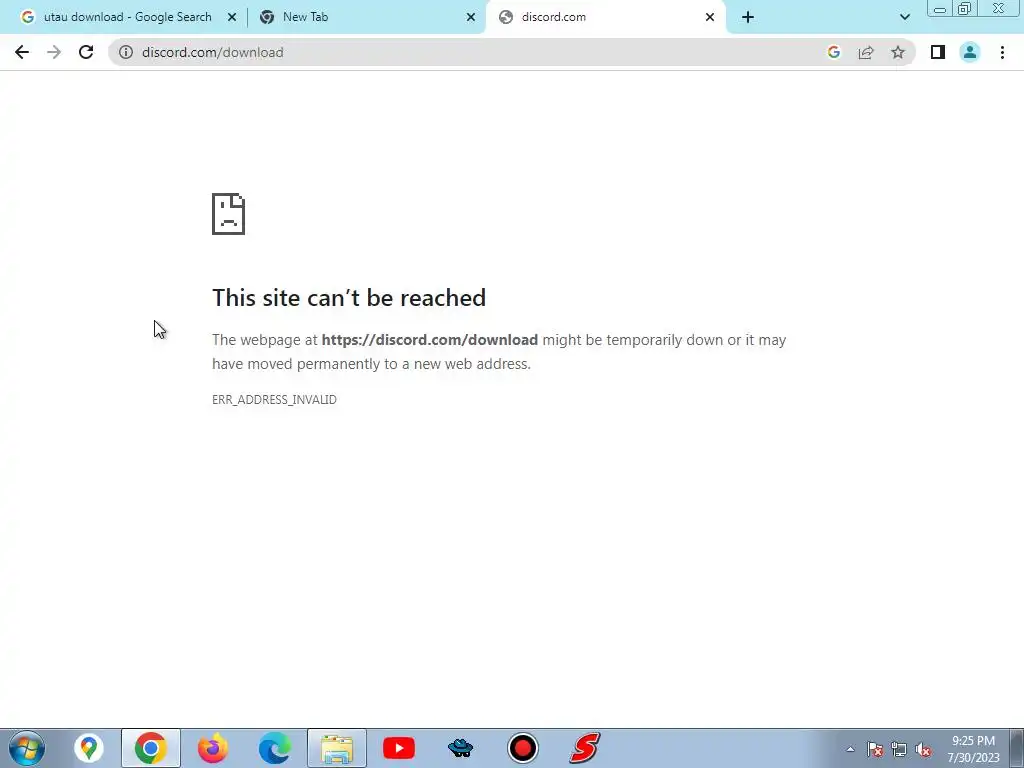Open Google Maps from the taskbar
1024x768 pixels.
(89, 748)
